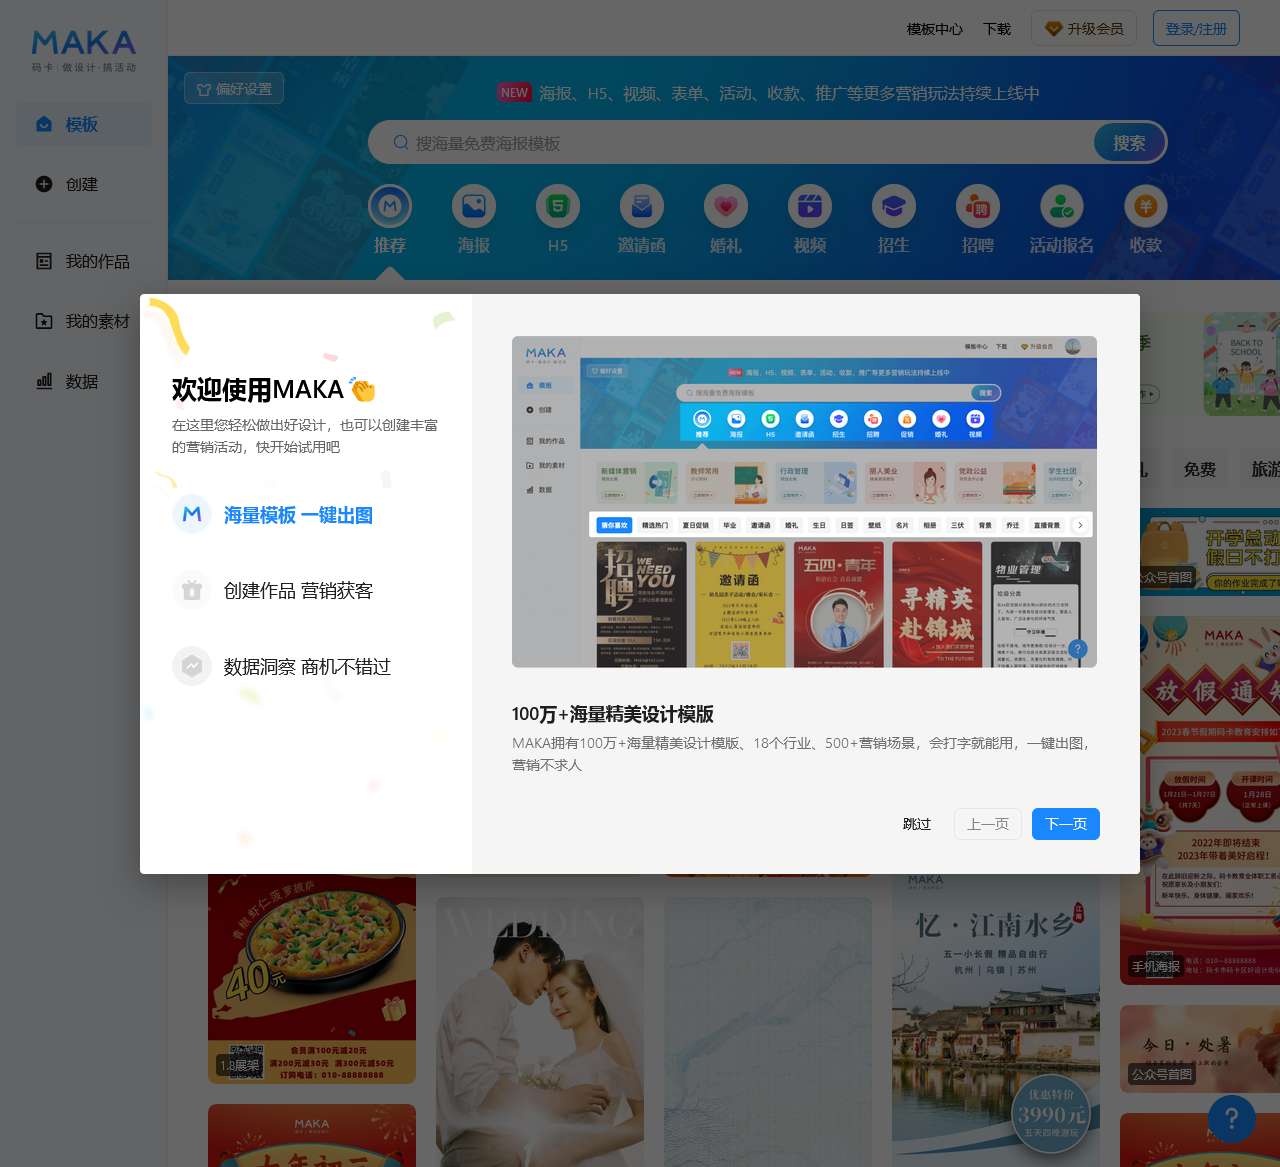The height and width of the screenshot is (1167, 1280).
Task: Open 模板中心 in top navigation
Action: tap(934, 29)
